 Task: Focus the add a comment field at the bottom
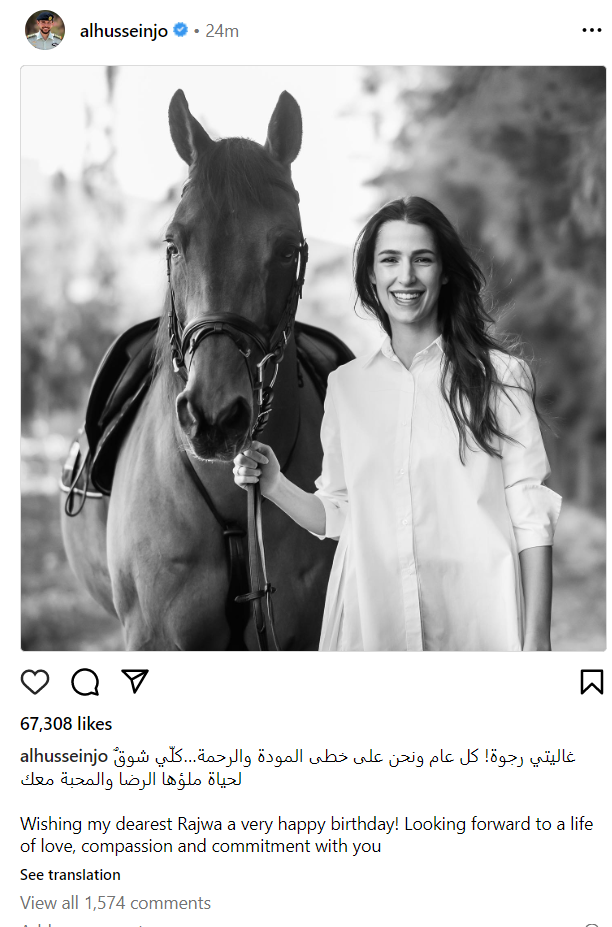click(x=306, y=923)
